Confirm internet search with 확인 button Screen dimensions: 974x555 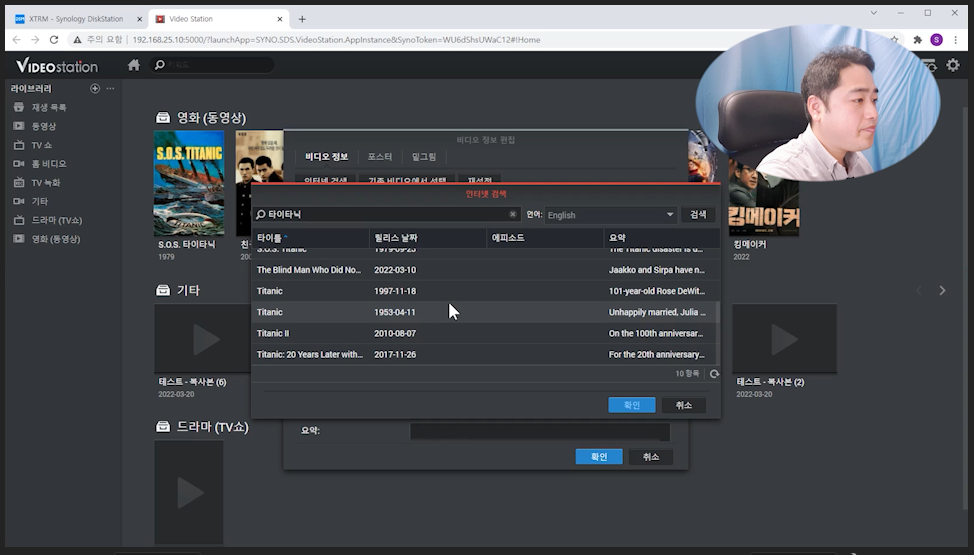click(632, 405)
